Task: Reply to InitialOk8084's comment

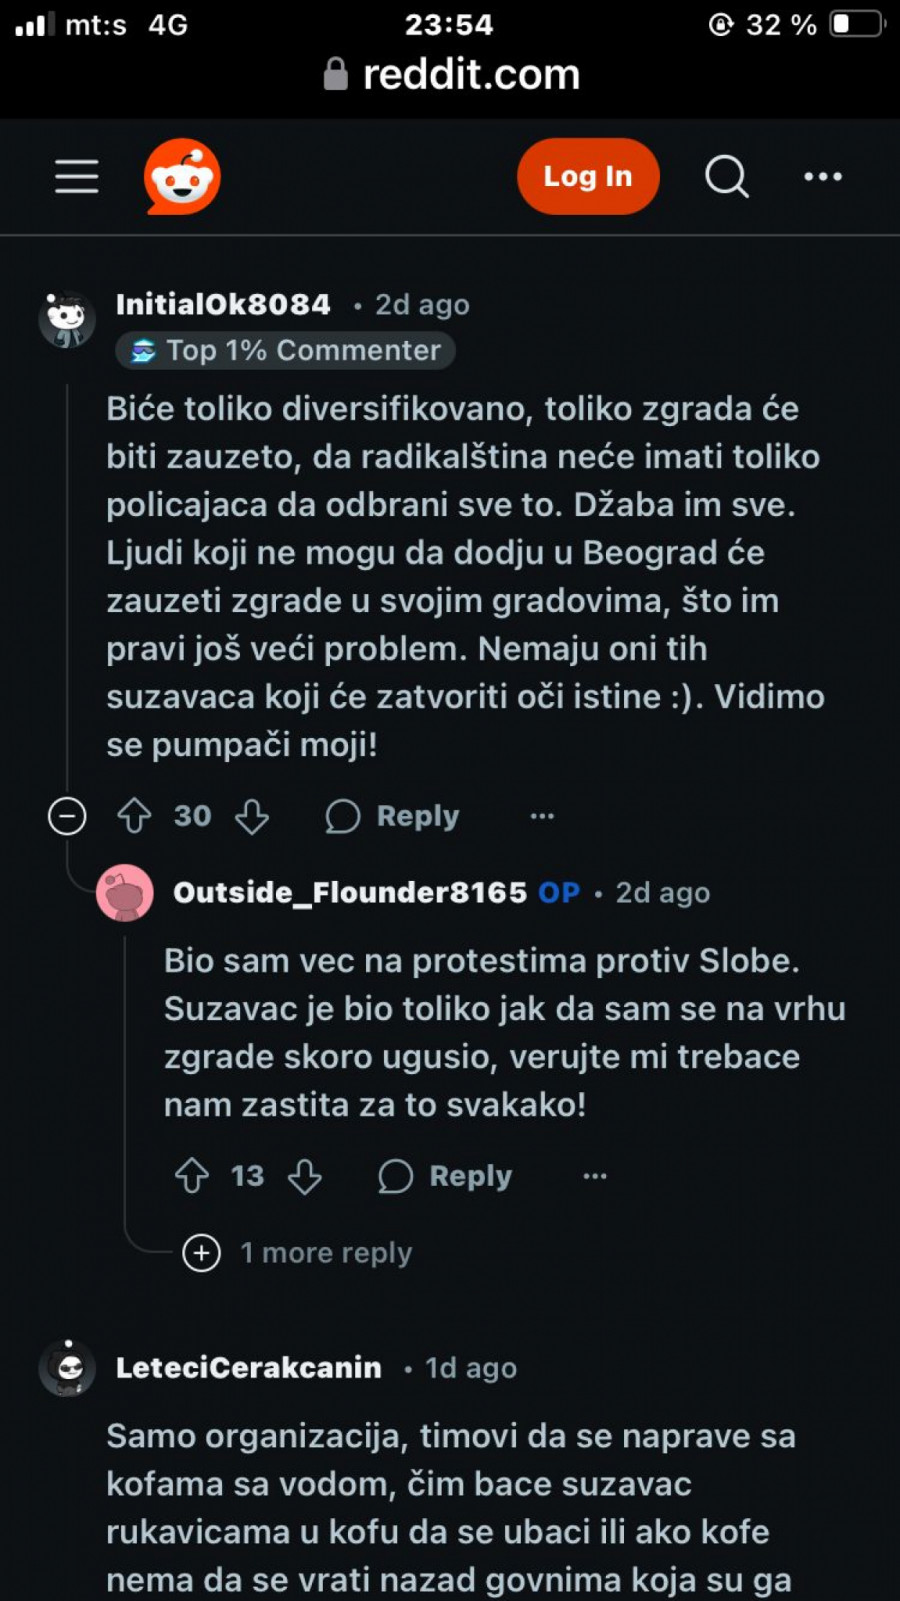Action: (x=393, y=816)
